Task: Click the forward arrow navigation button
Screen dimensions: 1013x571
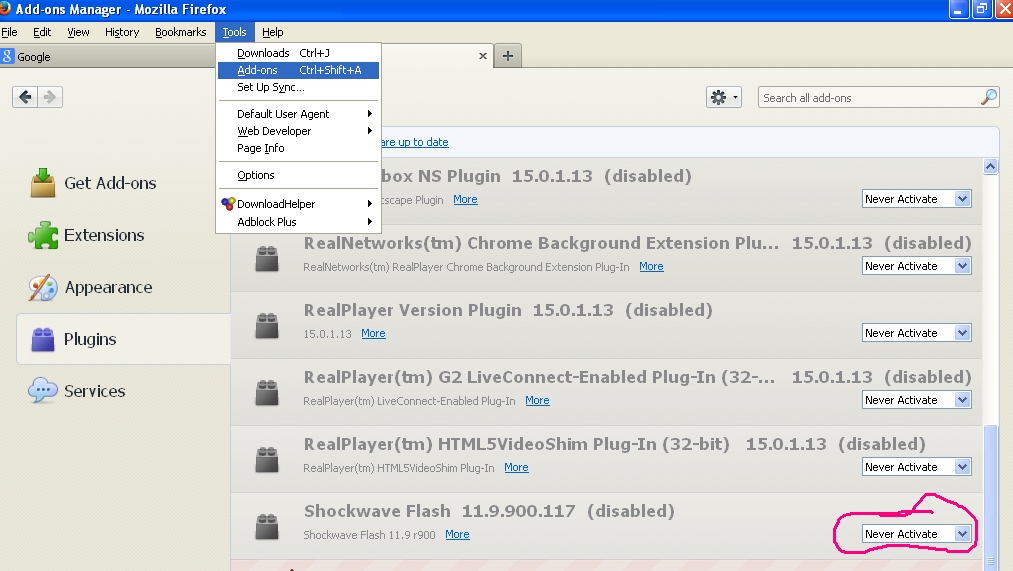Action: point(50,97)
